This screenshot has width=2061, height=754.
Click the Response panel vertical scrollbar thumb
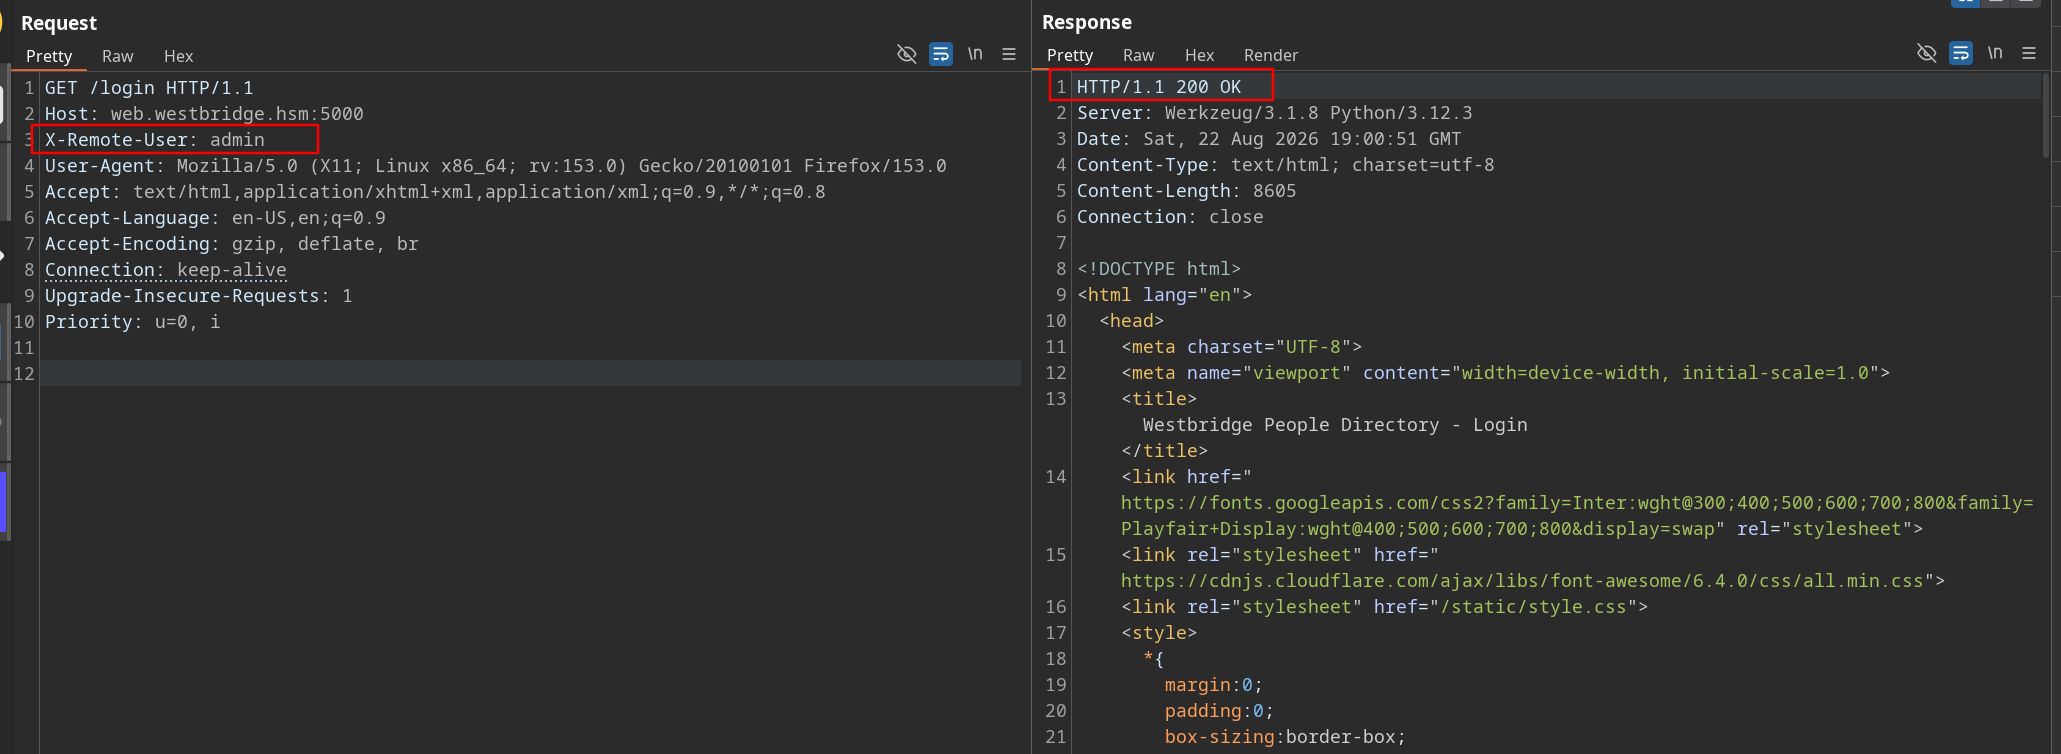(2046, 115)
